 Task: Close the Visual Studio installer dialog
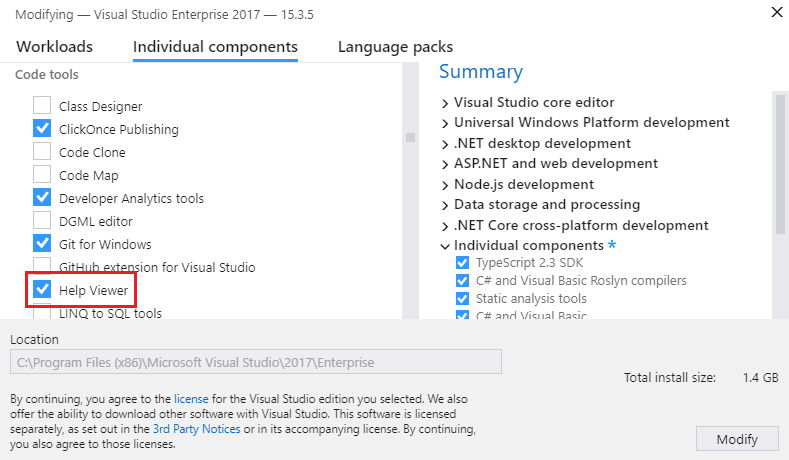click(777, 12)
